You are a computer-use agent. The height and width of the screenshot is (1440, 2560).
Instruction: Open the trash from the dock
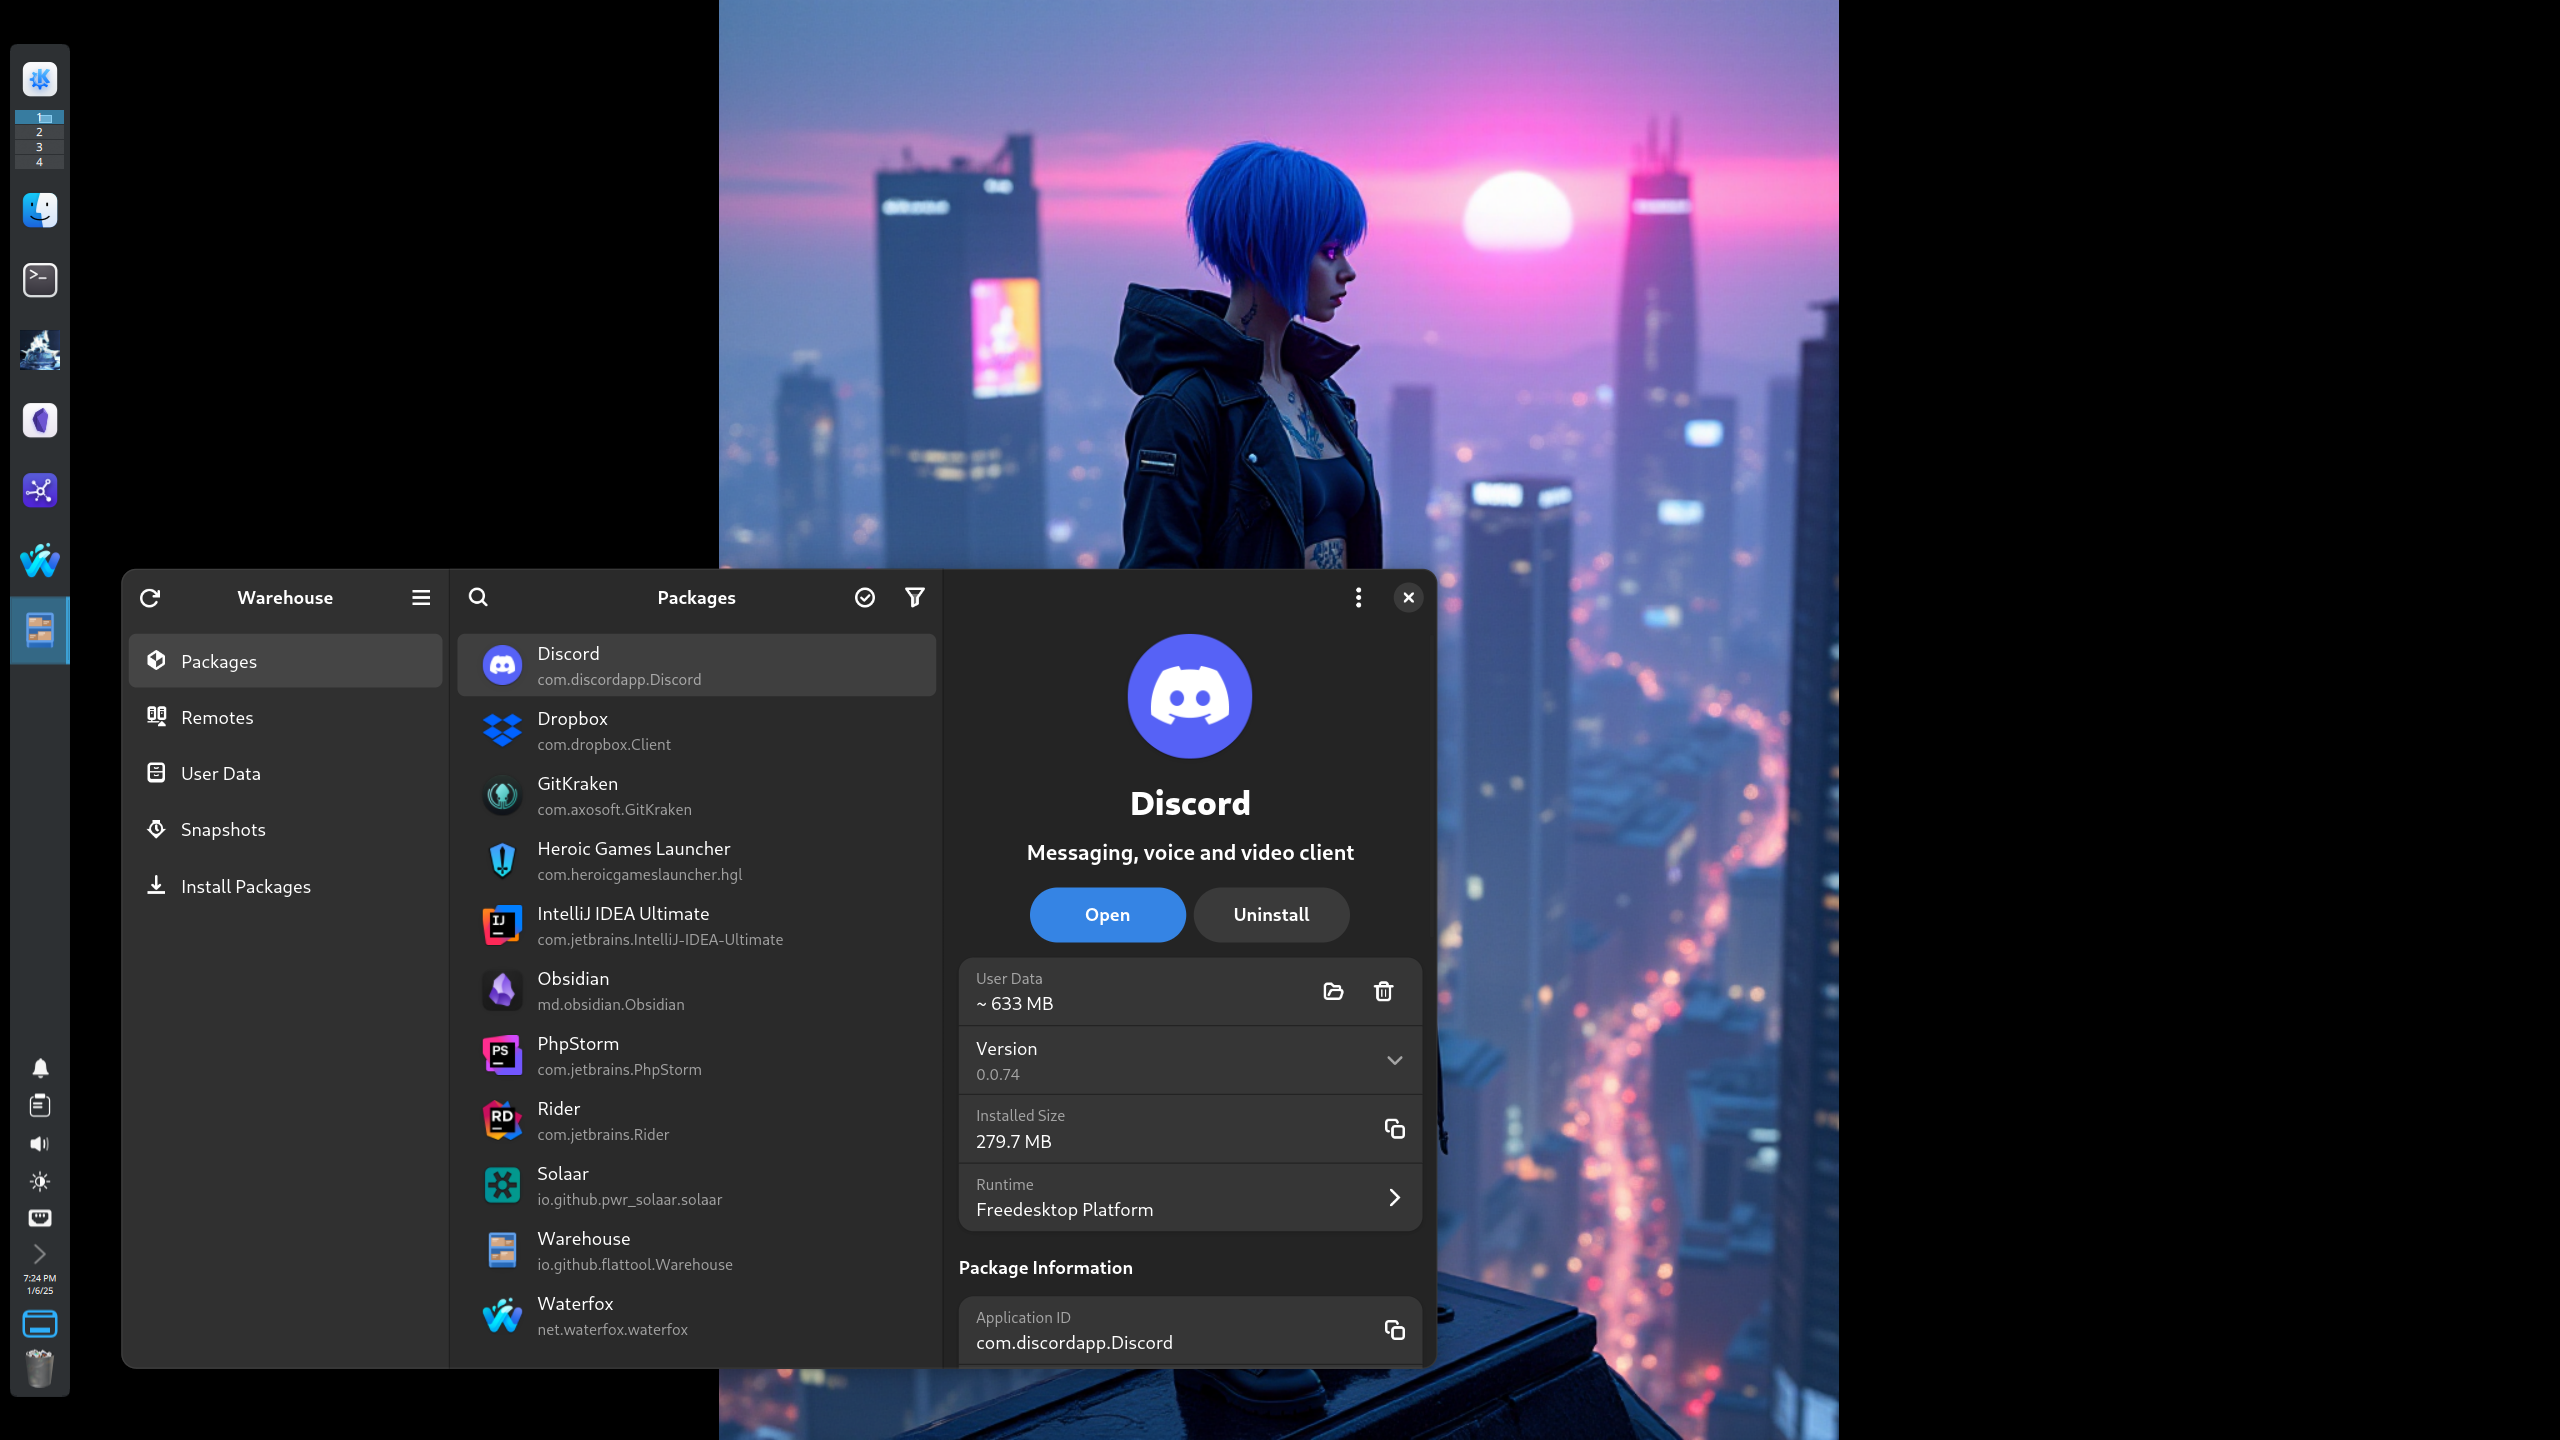click(40, 1368)
